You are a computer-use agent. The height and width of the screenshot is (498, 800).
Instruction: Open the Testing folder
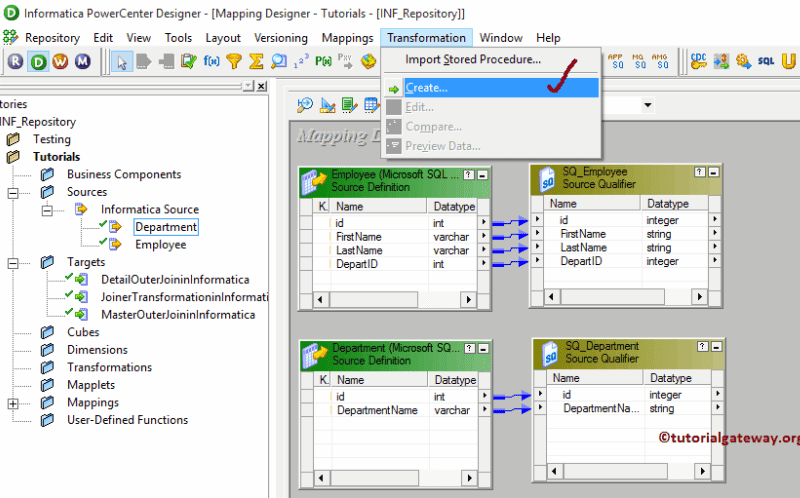52,139
